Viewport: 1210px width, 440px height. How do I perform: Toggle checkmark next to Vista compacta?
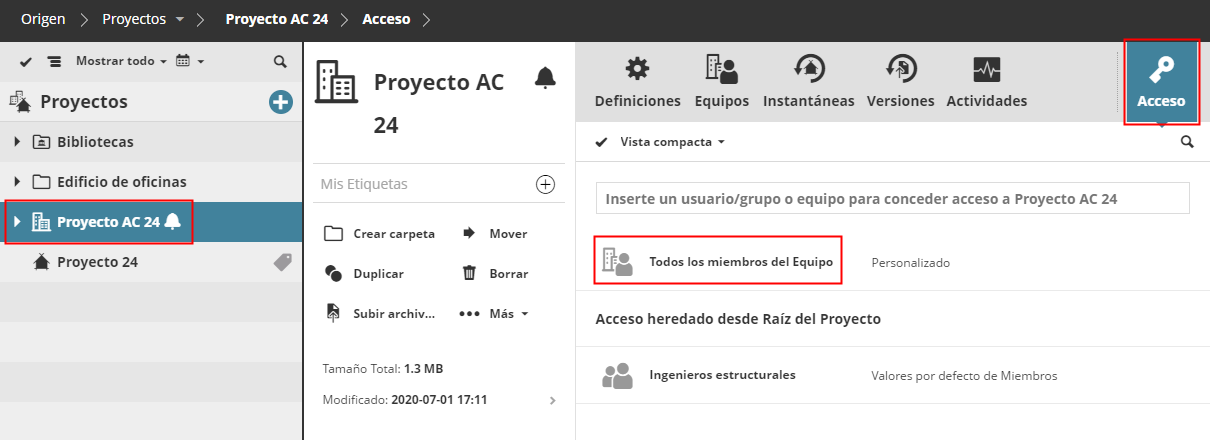pyautogui.click(x=601, y=142)
